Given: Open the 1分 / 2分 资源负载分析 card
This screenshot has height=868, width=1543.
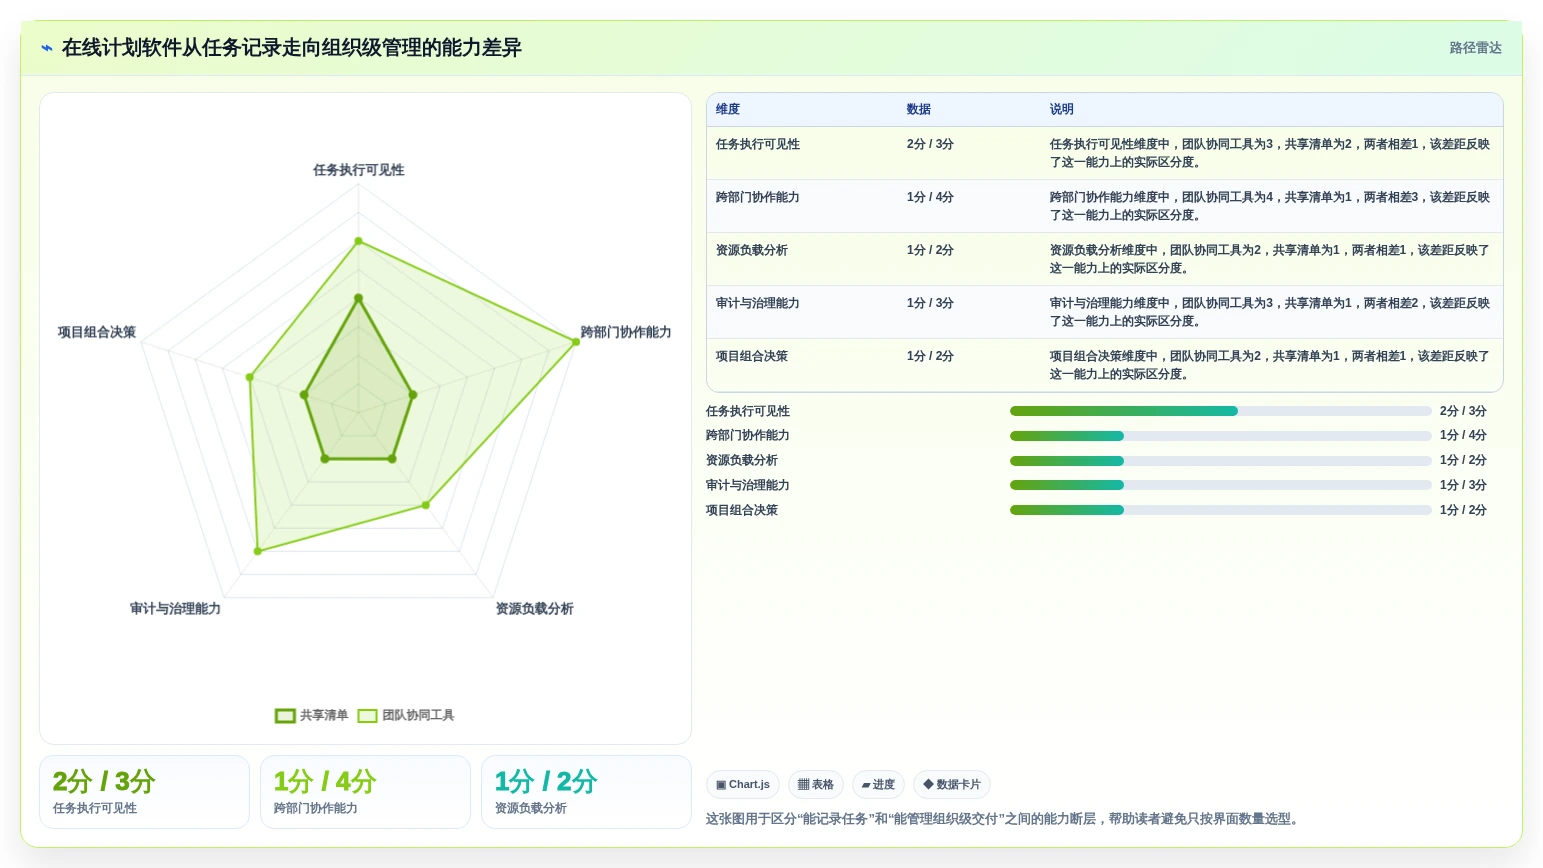Looking at the screenshot, I should pyautogui.click(x=586, y=792).
